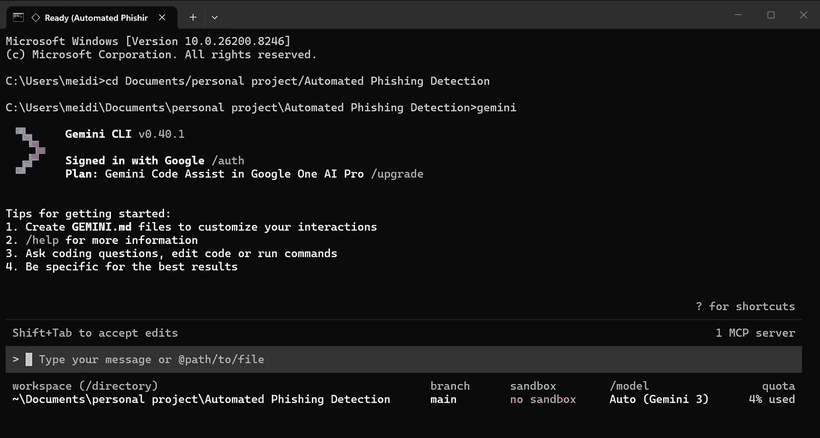Click the 'Gemini CLI' title text
The width and height of the screenshot is (820, 438).
(98, 134)
